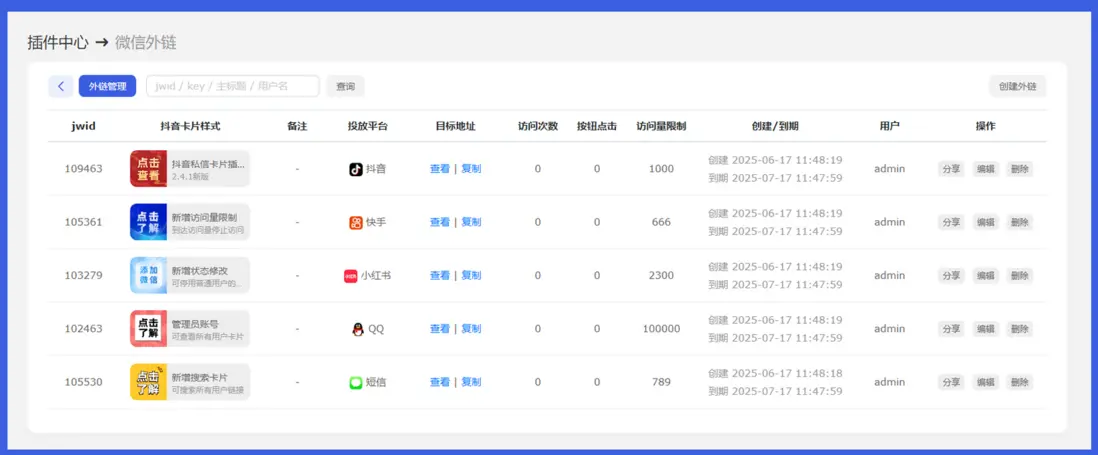Click the 添加微信 card thumbnail
Screen dimensions: 1098x455
[x=148, y=275]
